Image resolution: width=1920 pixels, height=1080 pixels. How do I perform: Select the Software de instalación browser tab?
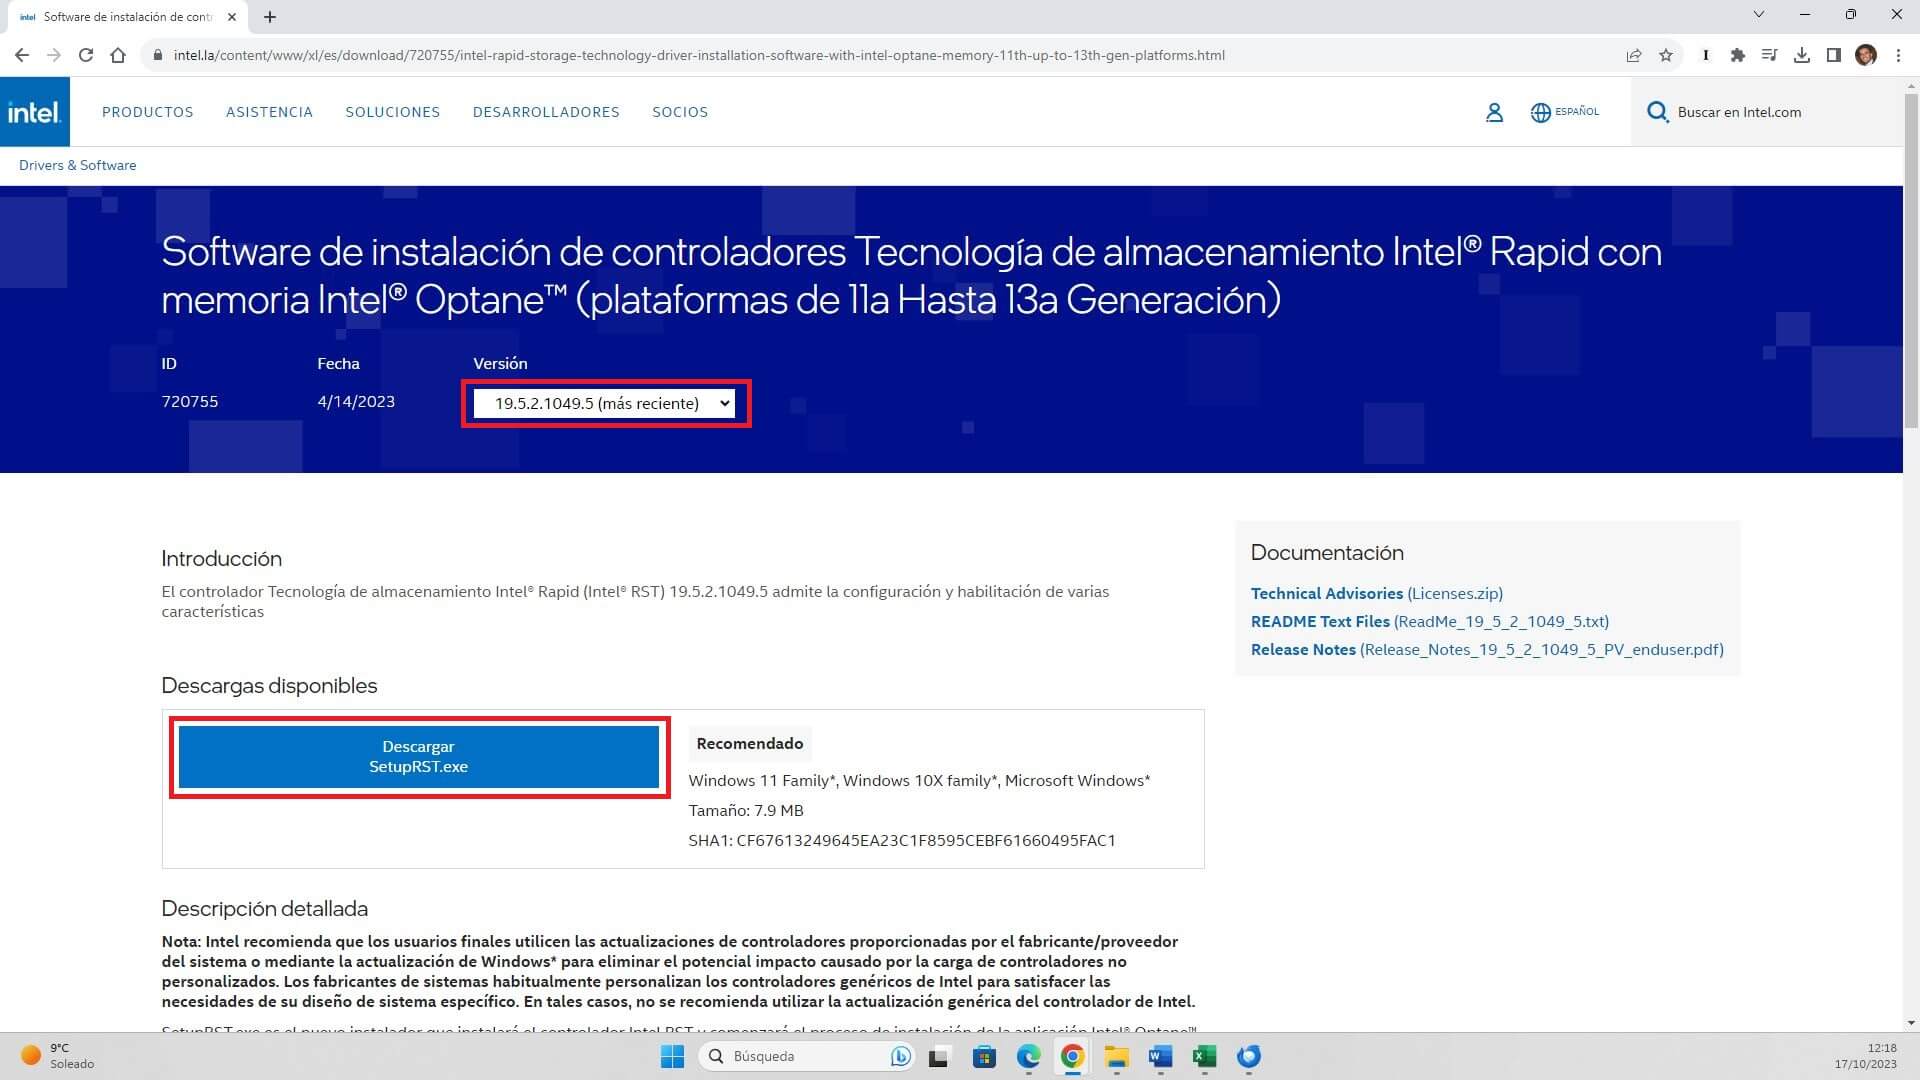pyautogui.click(x=125, y=17)
